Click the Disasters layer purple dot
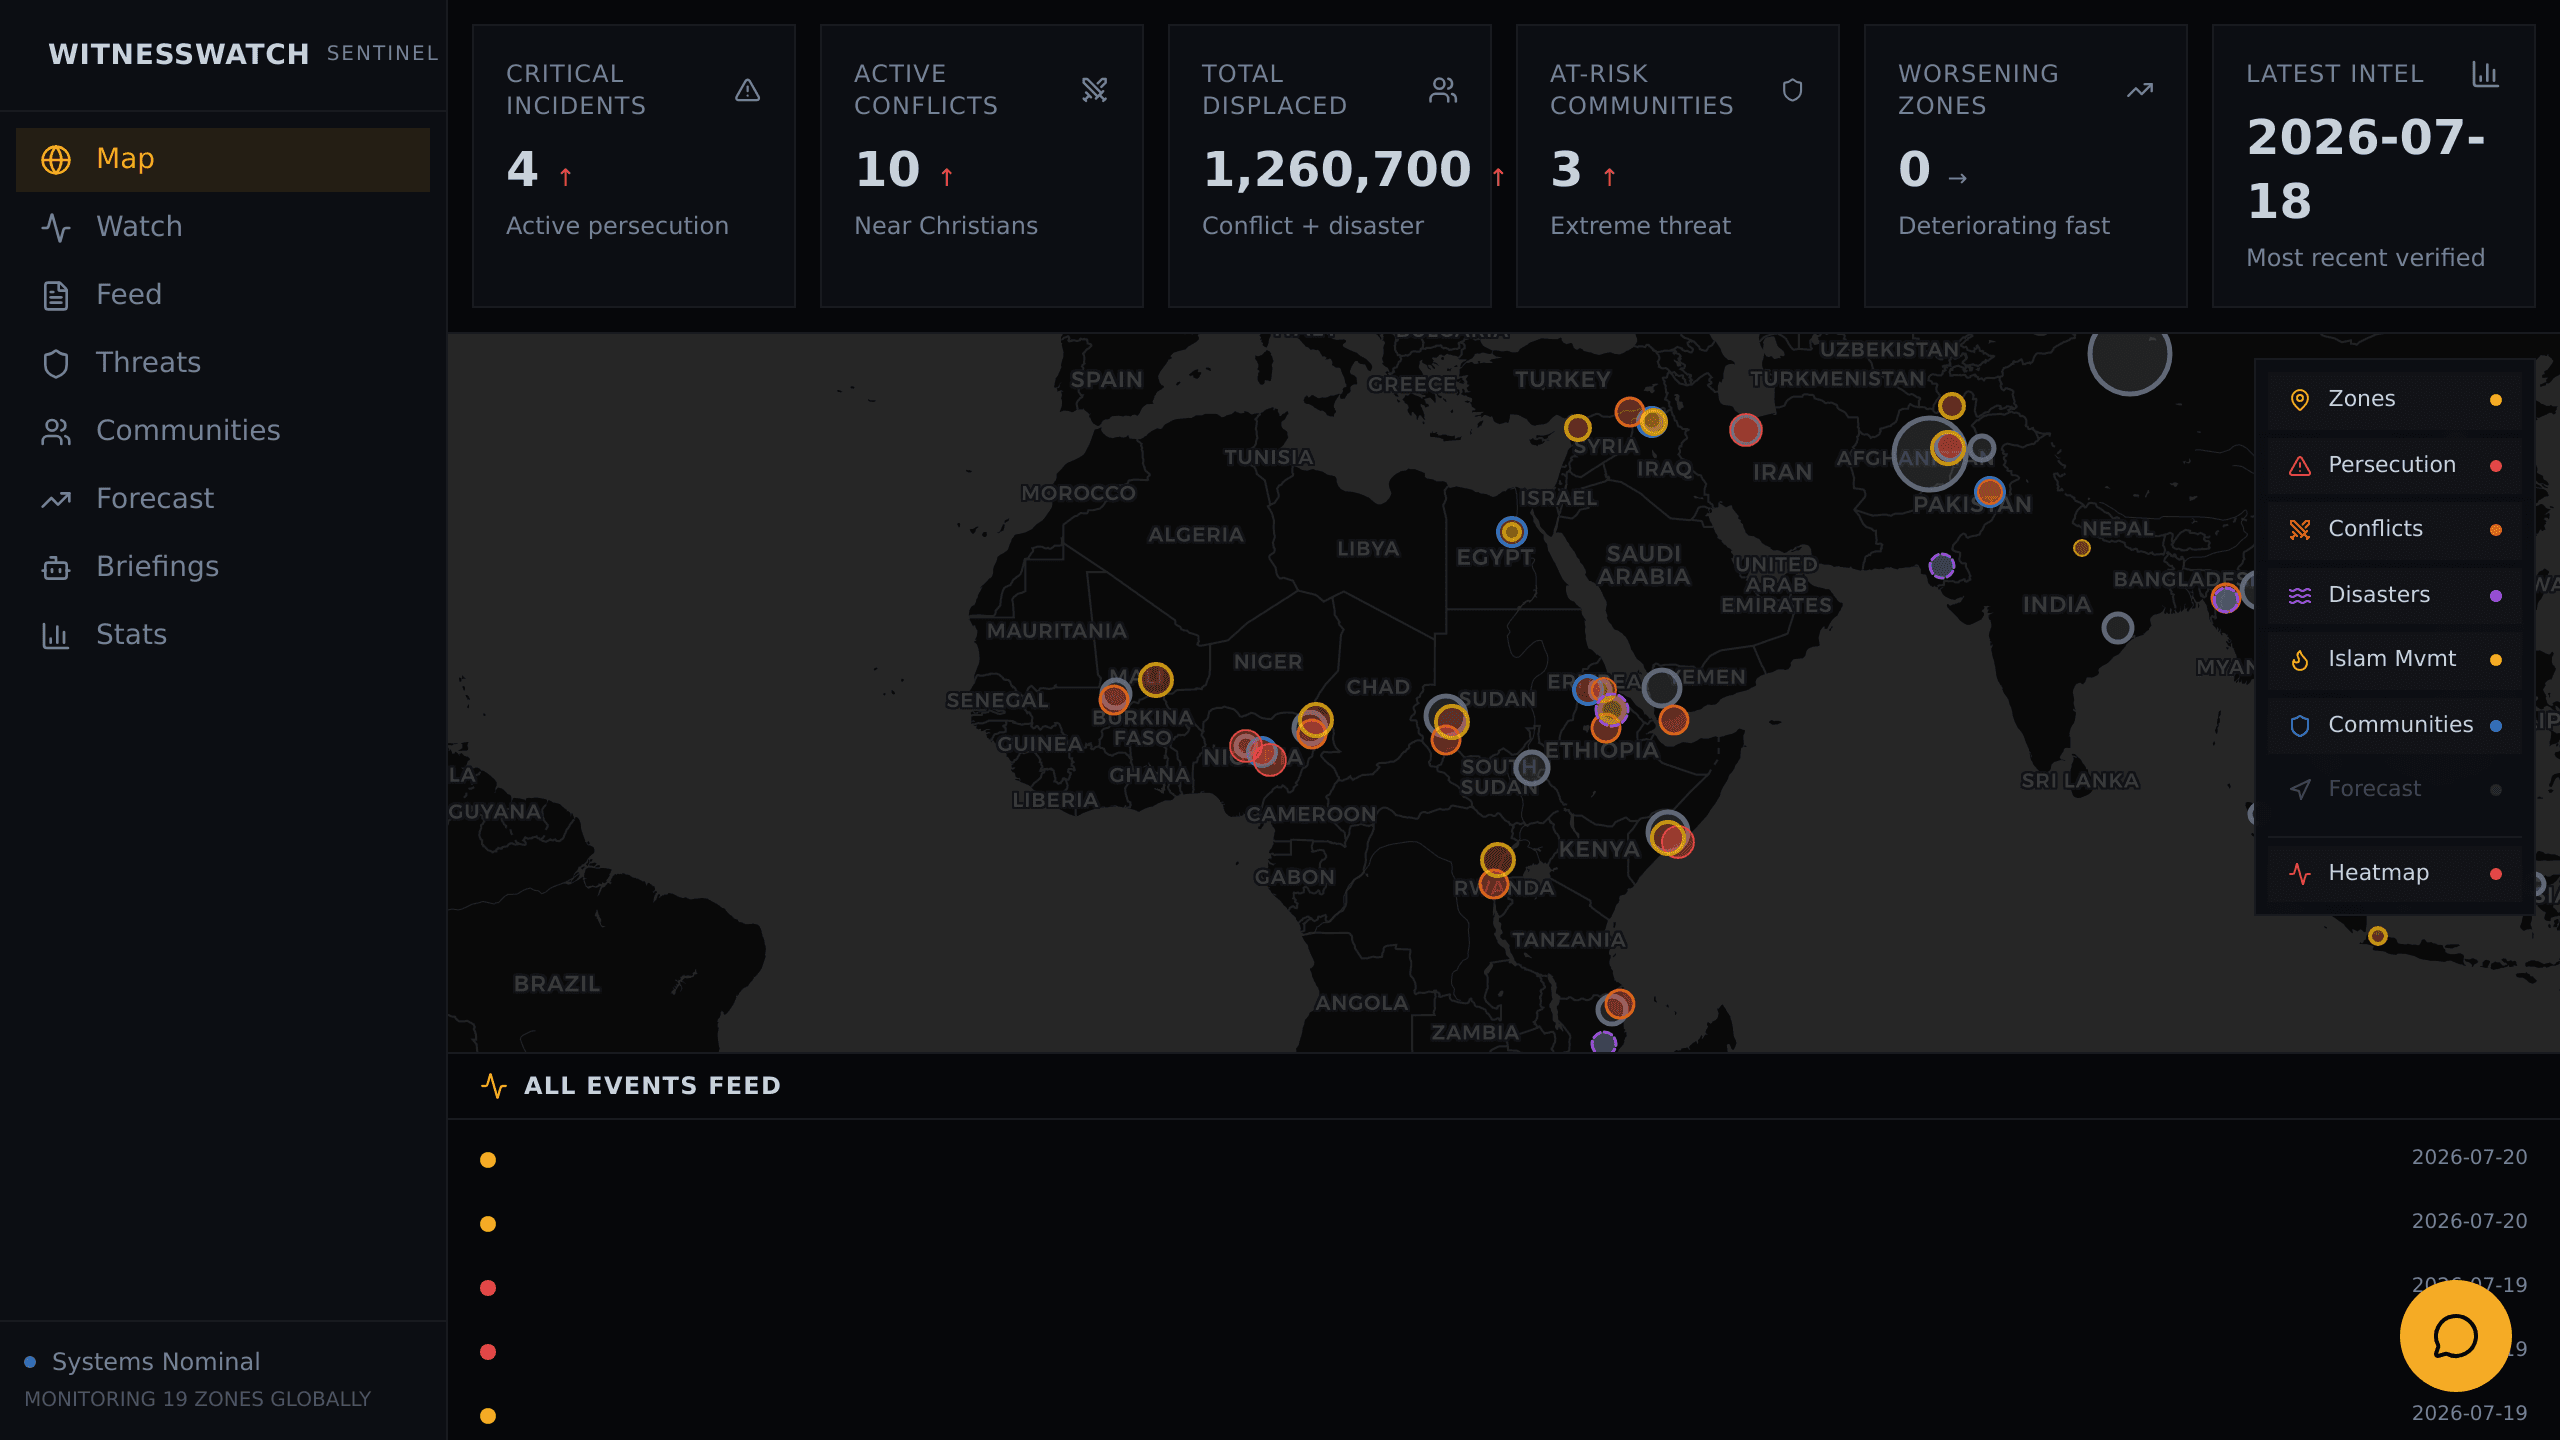2560x1440 pixels. pos(2496,596)
